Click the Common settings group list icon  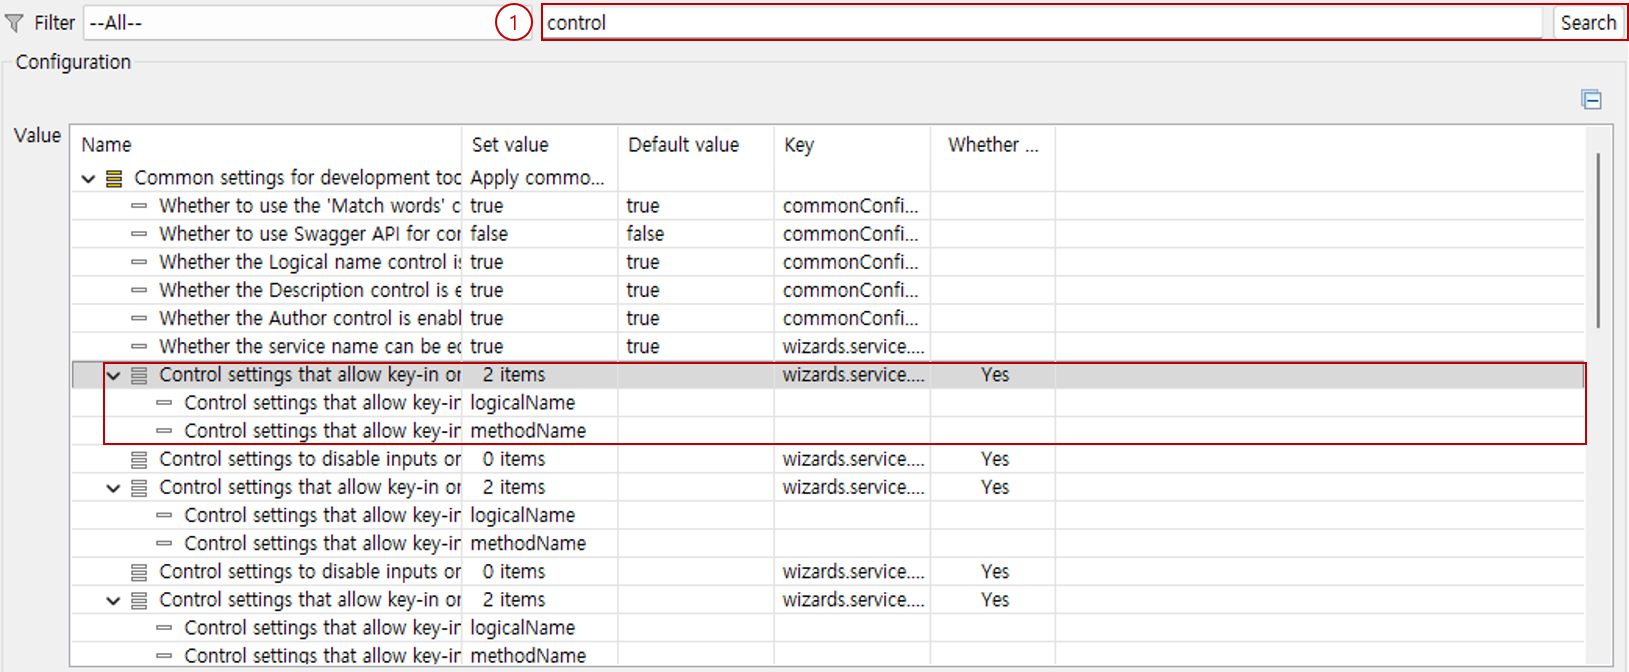tap(114, 178)
